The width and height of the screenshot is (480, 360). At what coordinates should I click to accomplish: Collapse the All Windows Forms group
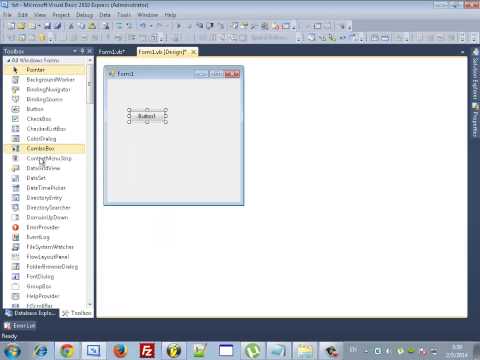(9, 60)
